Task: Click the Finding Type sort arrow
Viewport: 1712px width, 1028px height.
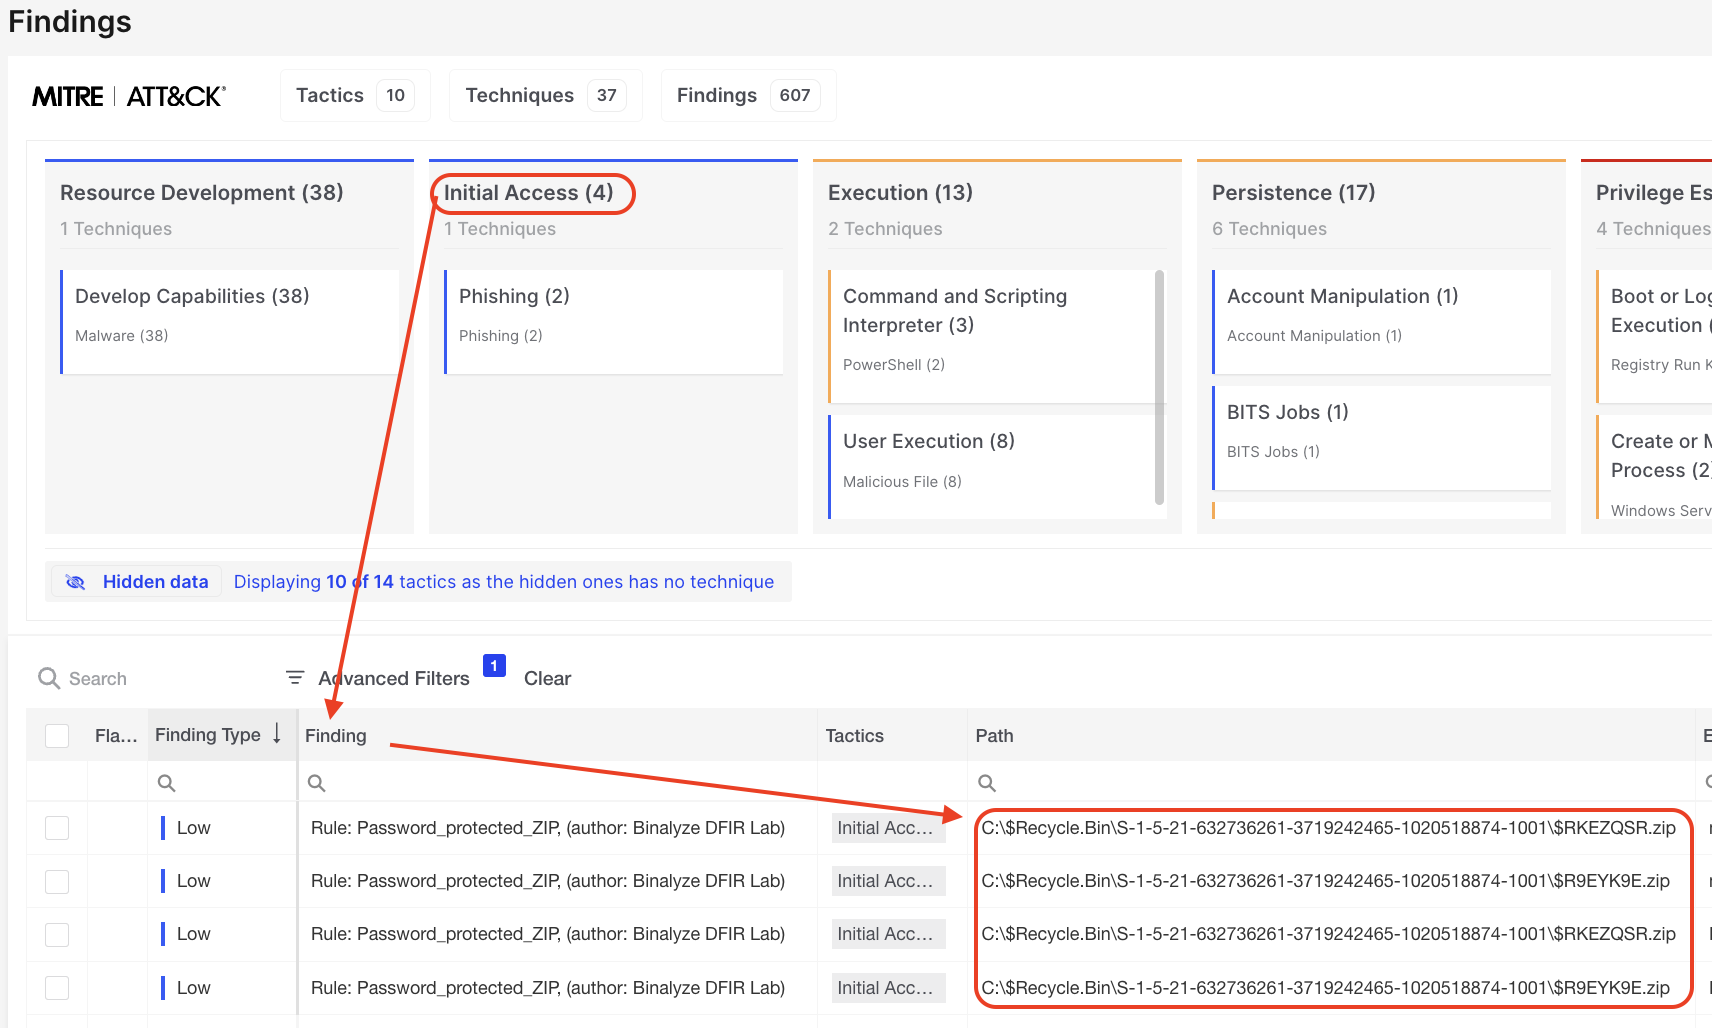Action: (x=277, y=734)
